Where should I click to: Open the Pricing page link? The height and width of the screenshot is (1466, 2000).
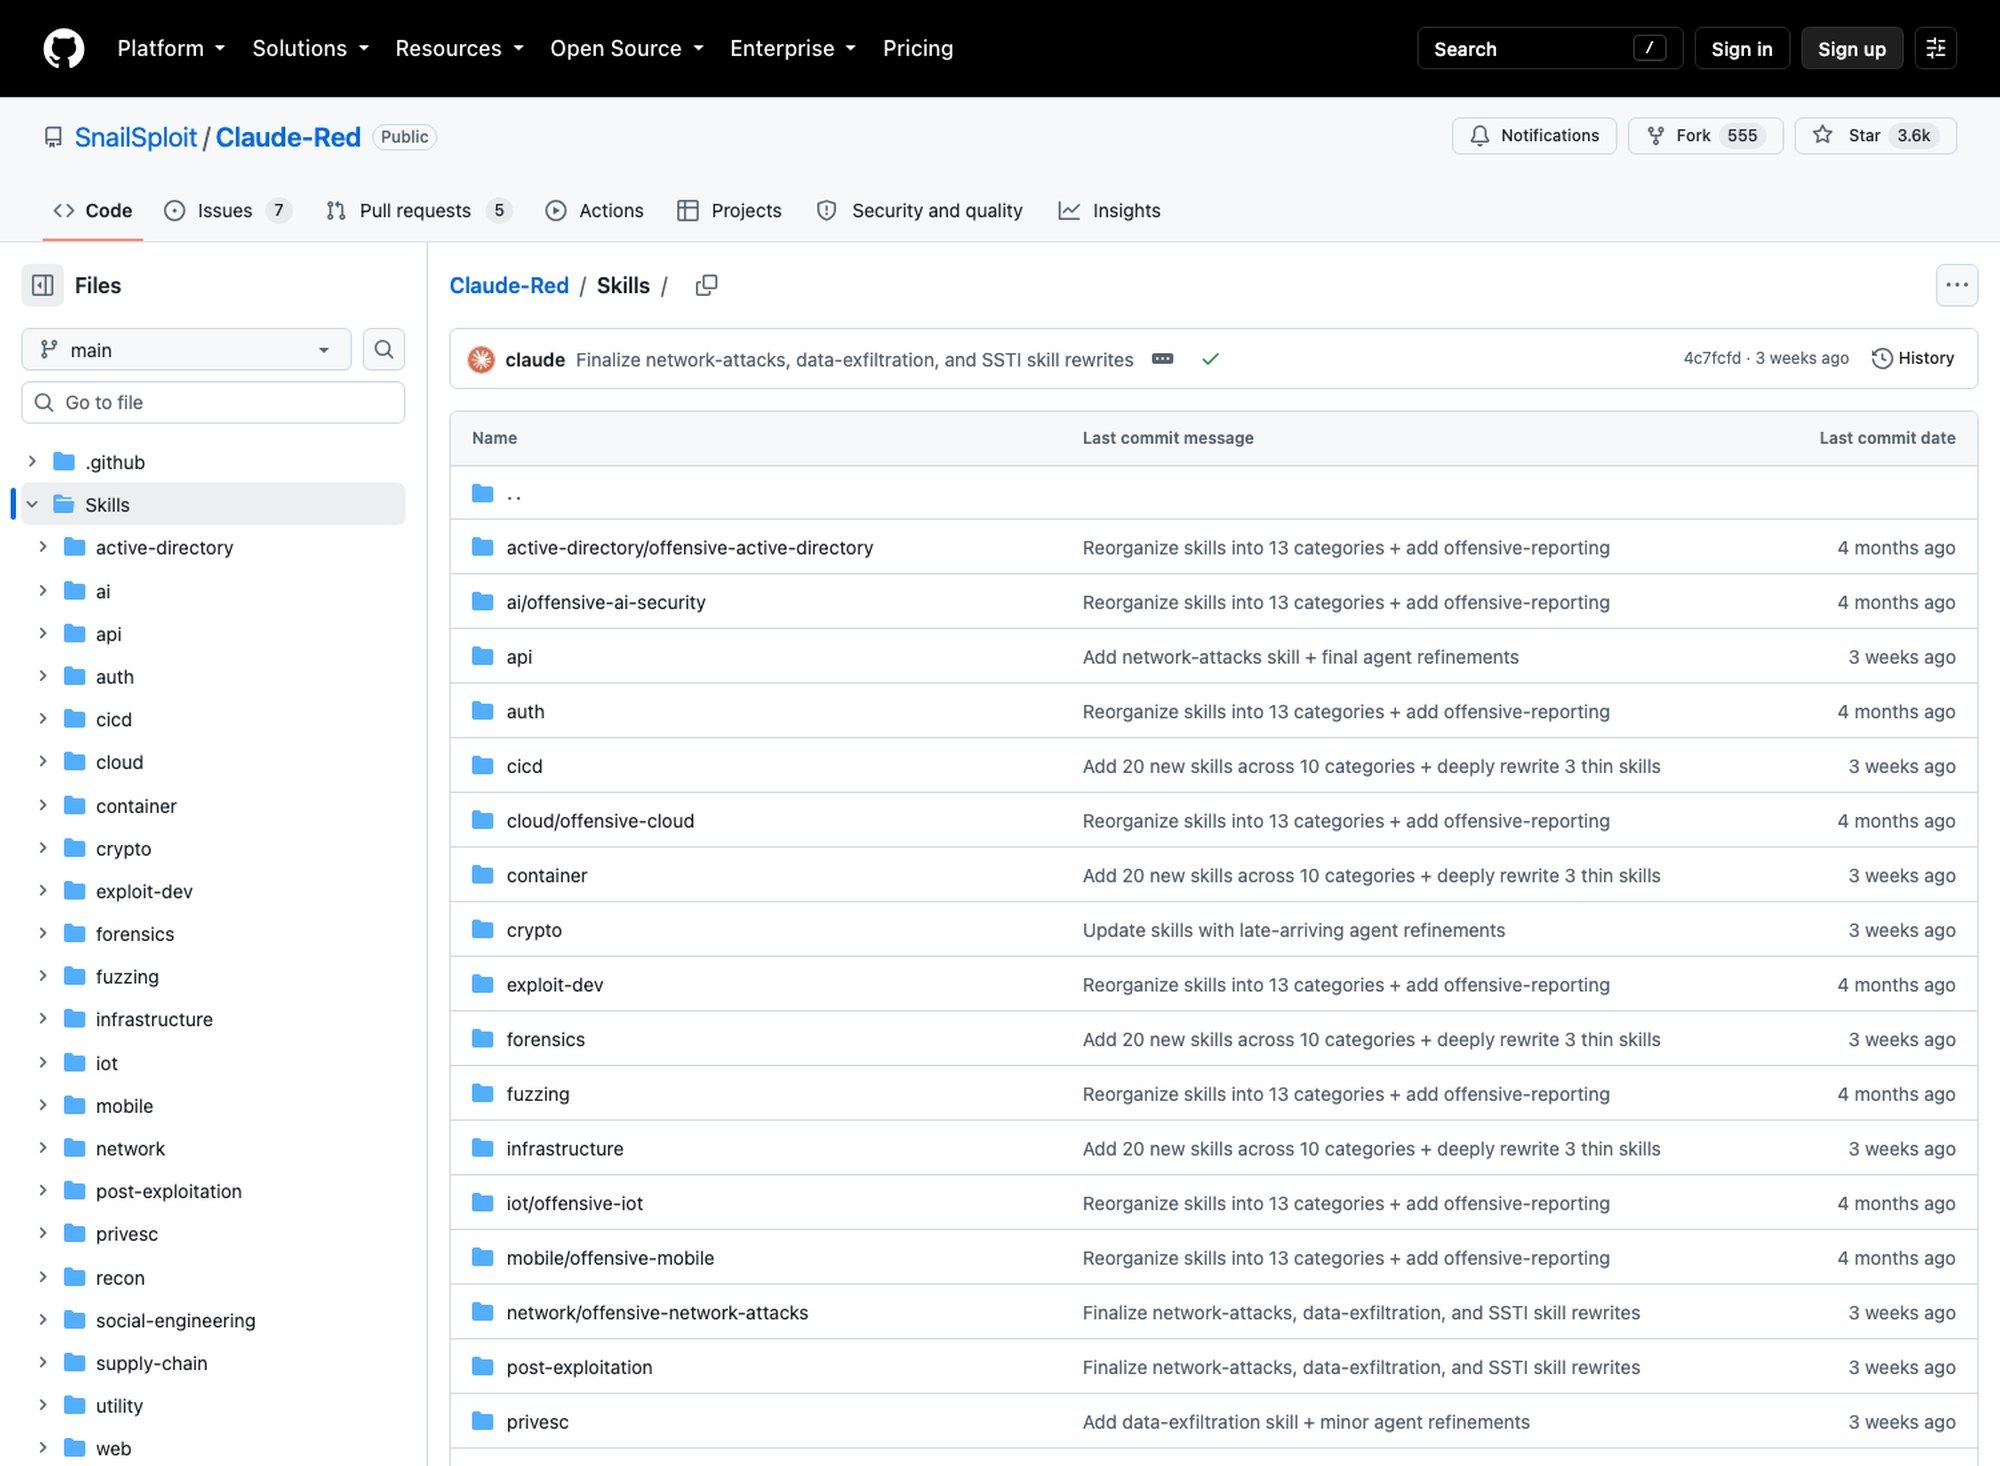pyautogui.click(x=918, y=48)
